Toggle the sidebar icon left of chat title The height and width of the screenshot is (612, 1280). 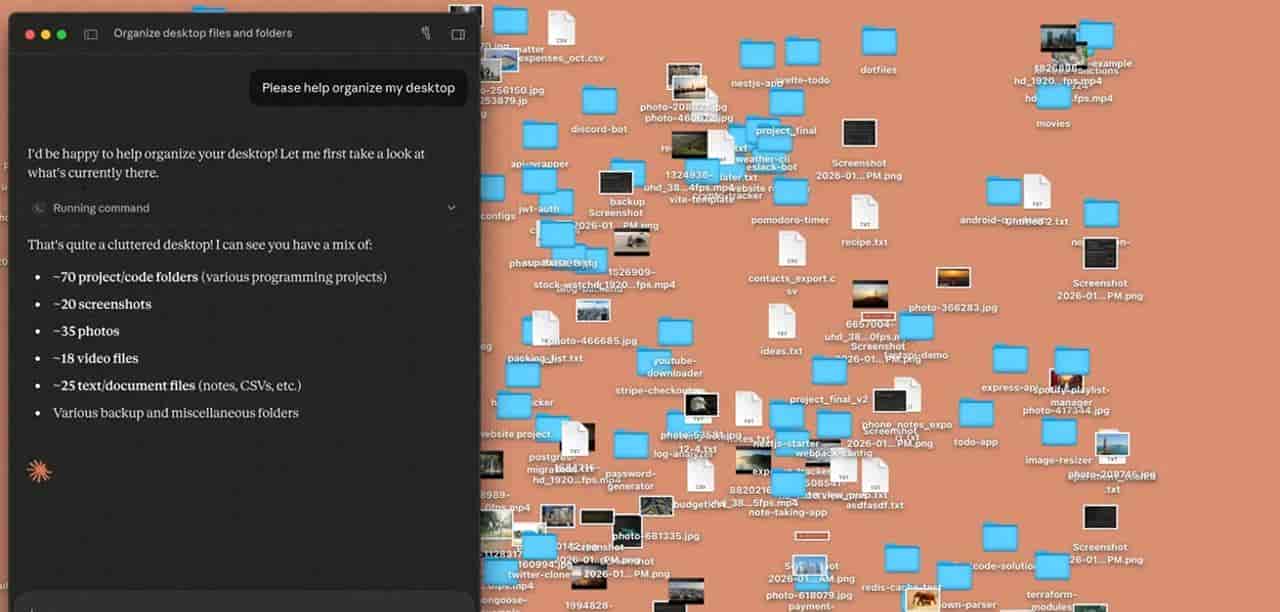tap(91, 34)
